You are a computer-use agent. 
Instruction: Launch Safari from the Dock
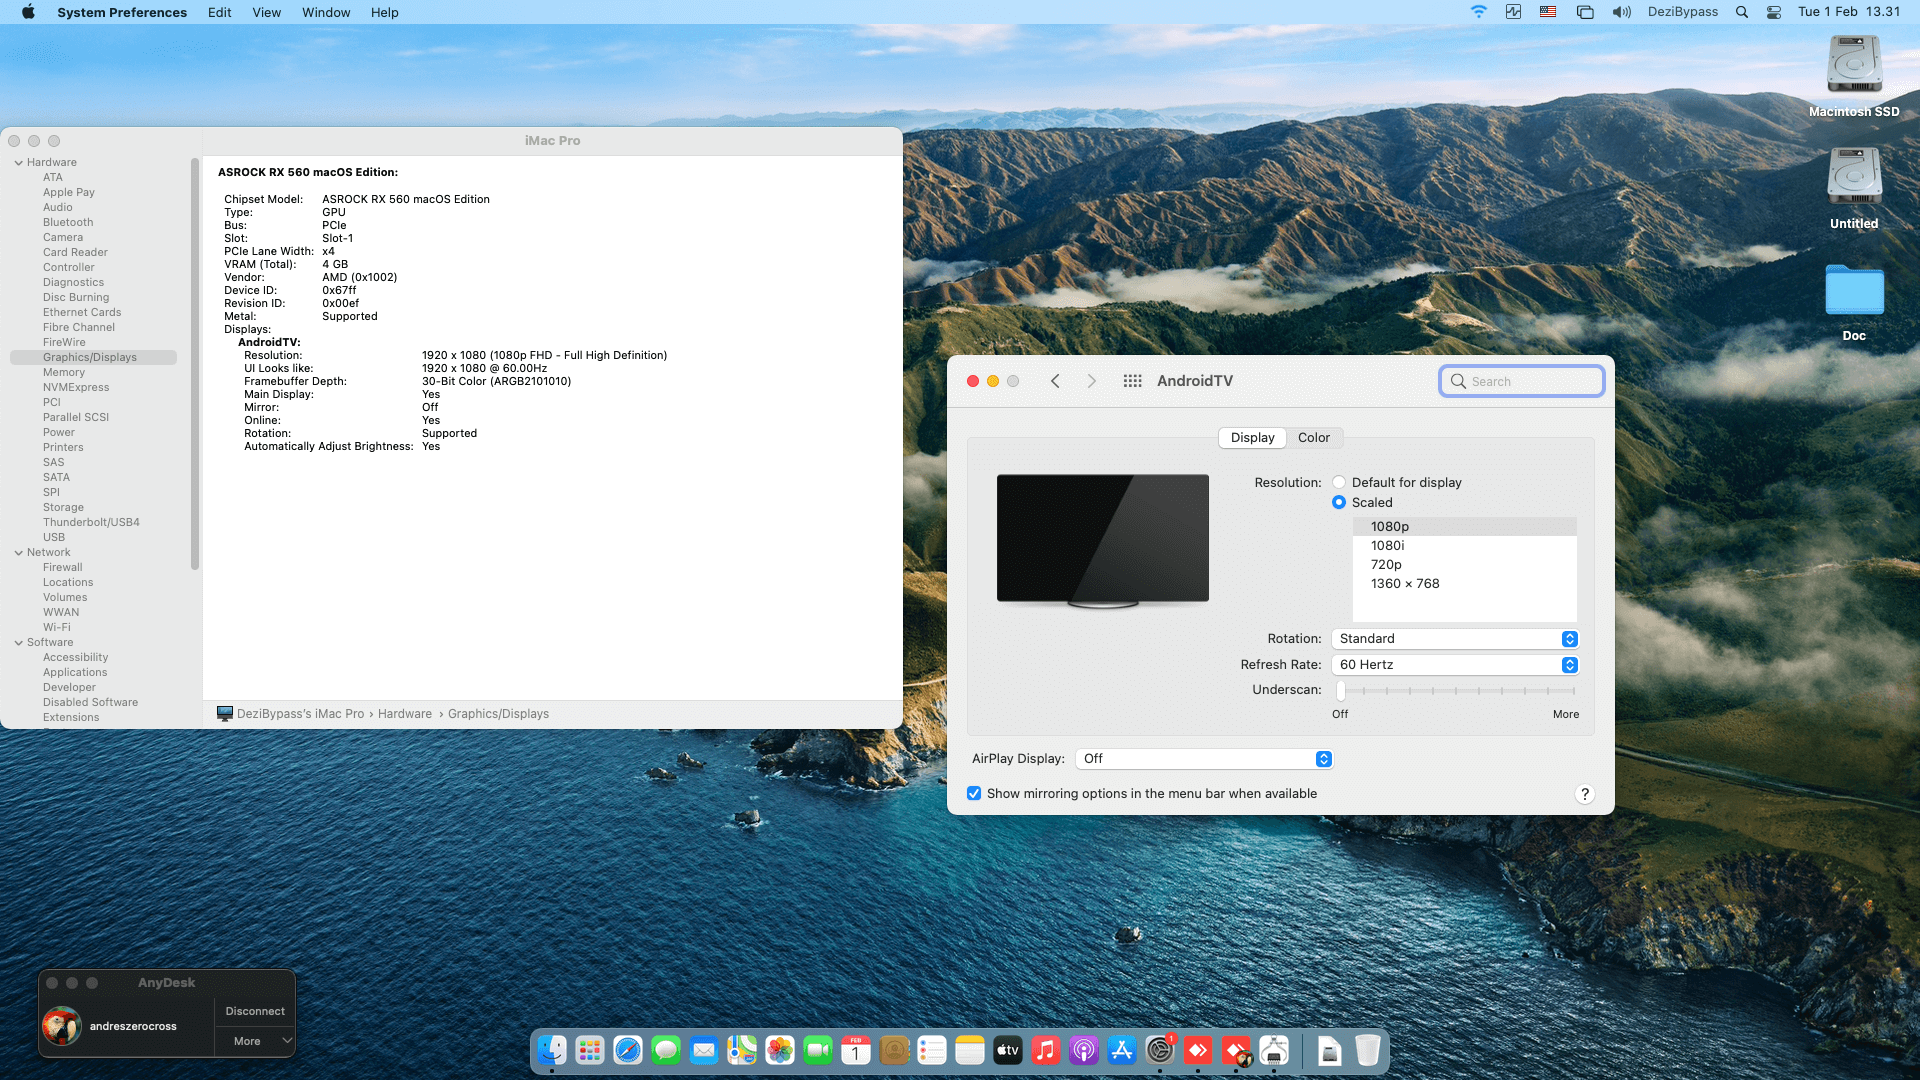coord(628,1050)
